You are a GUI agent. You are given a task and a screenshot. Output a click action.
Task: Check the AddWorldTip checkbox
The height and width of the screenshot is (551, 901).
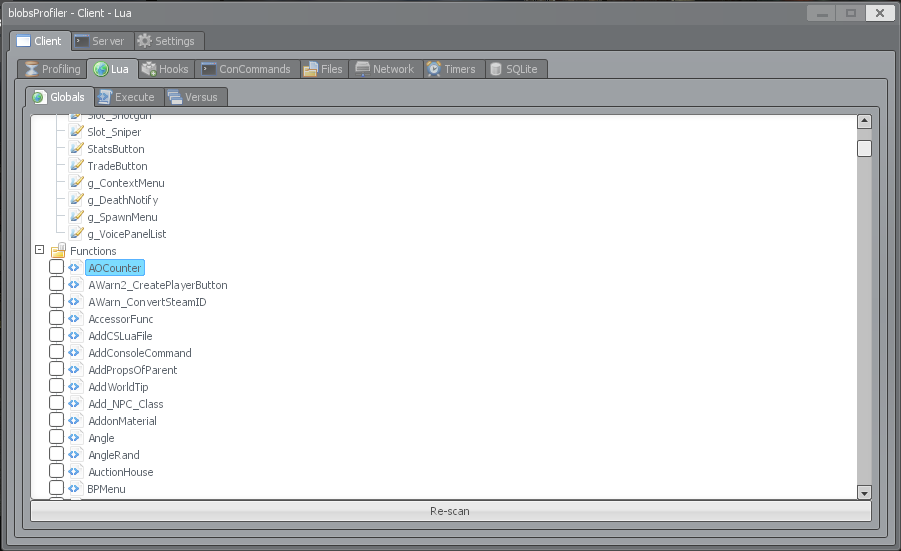tap(56, 386)
